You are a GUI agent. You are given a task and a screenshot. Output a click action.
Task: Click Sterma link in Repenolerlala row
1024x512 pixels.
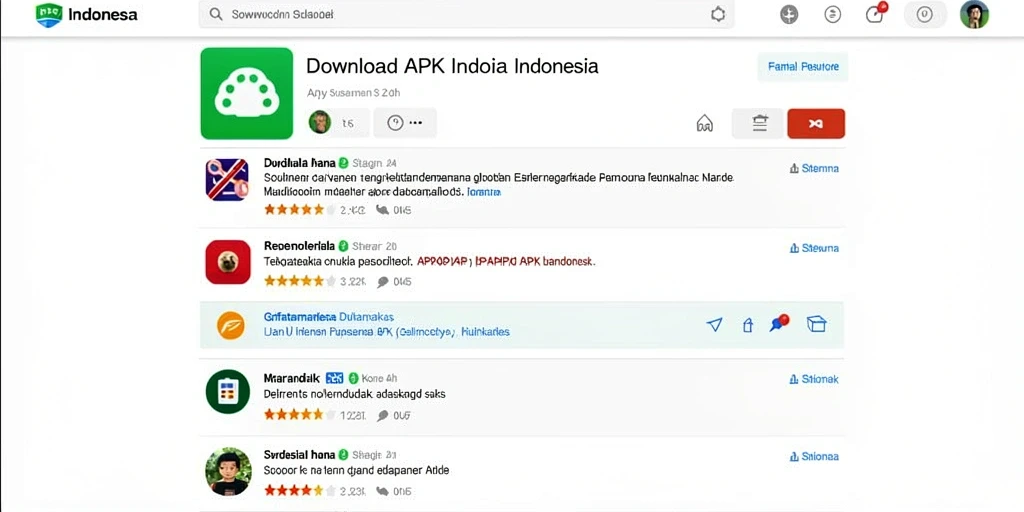814,248
